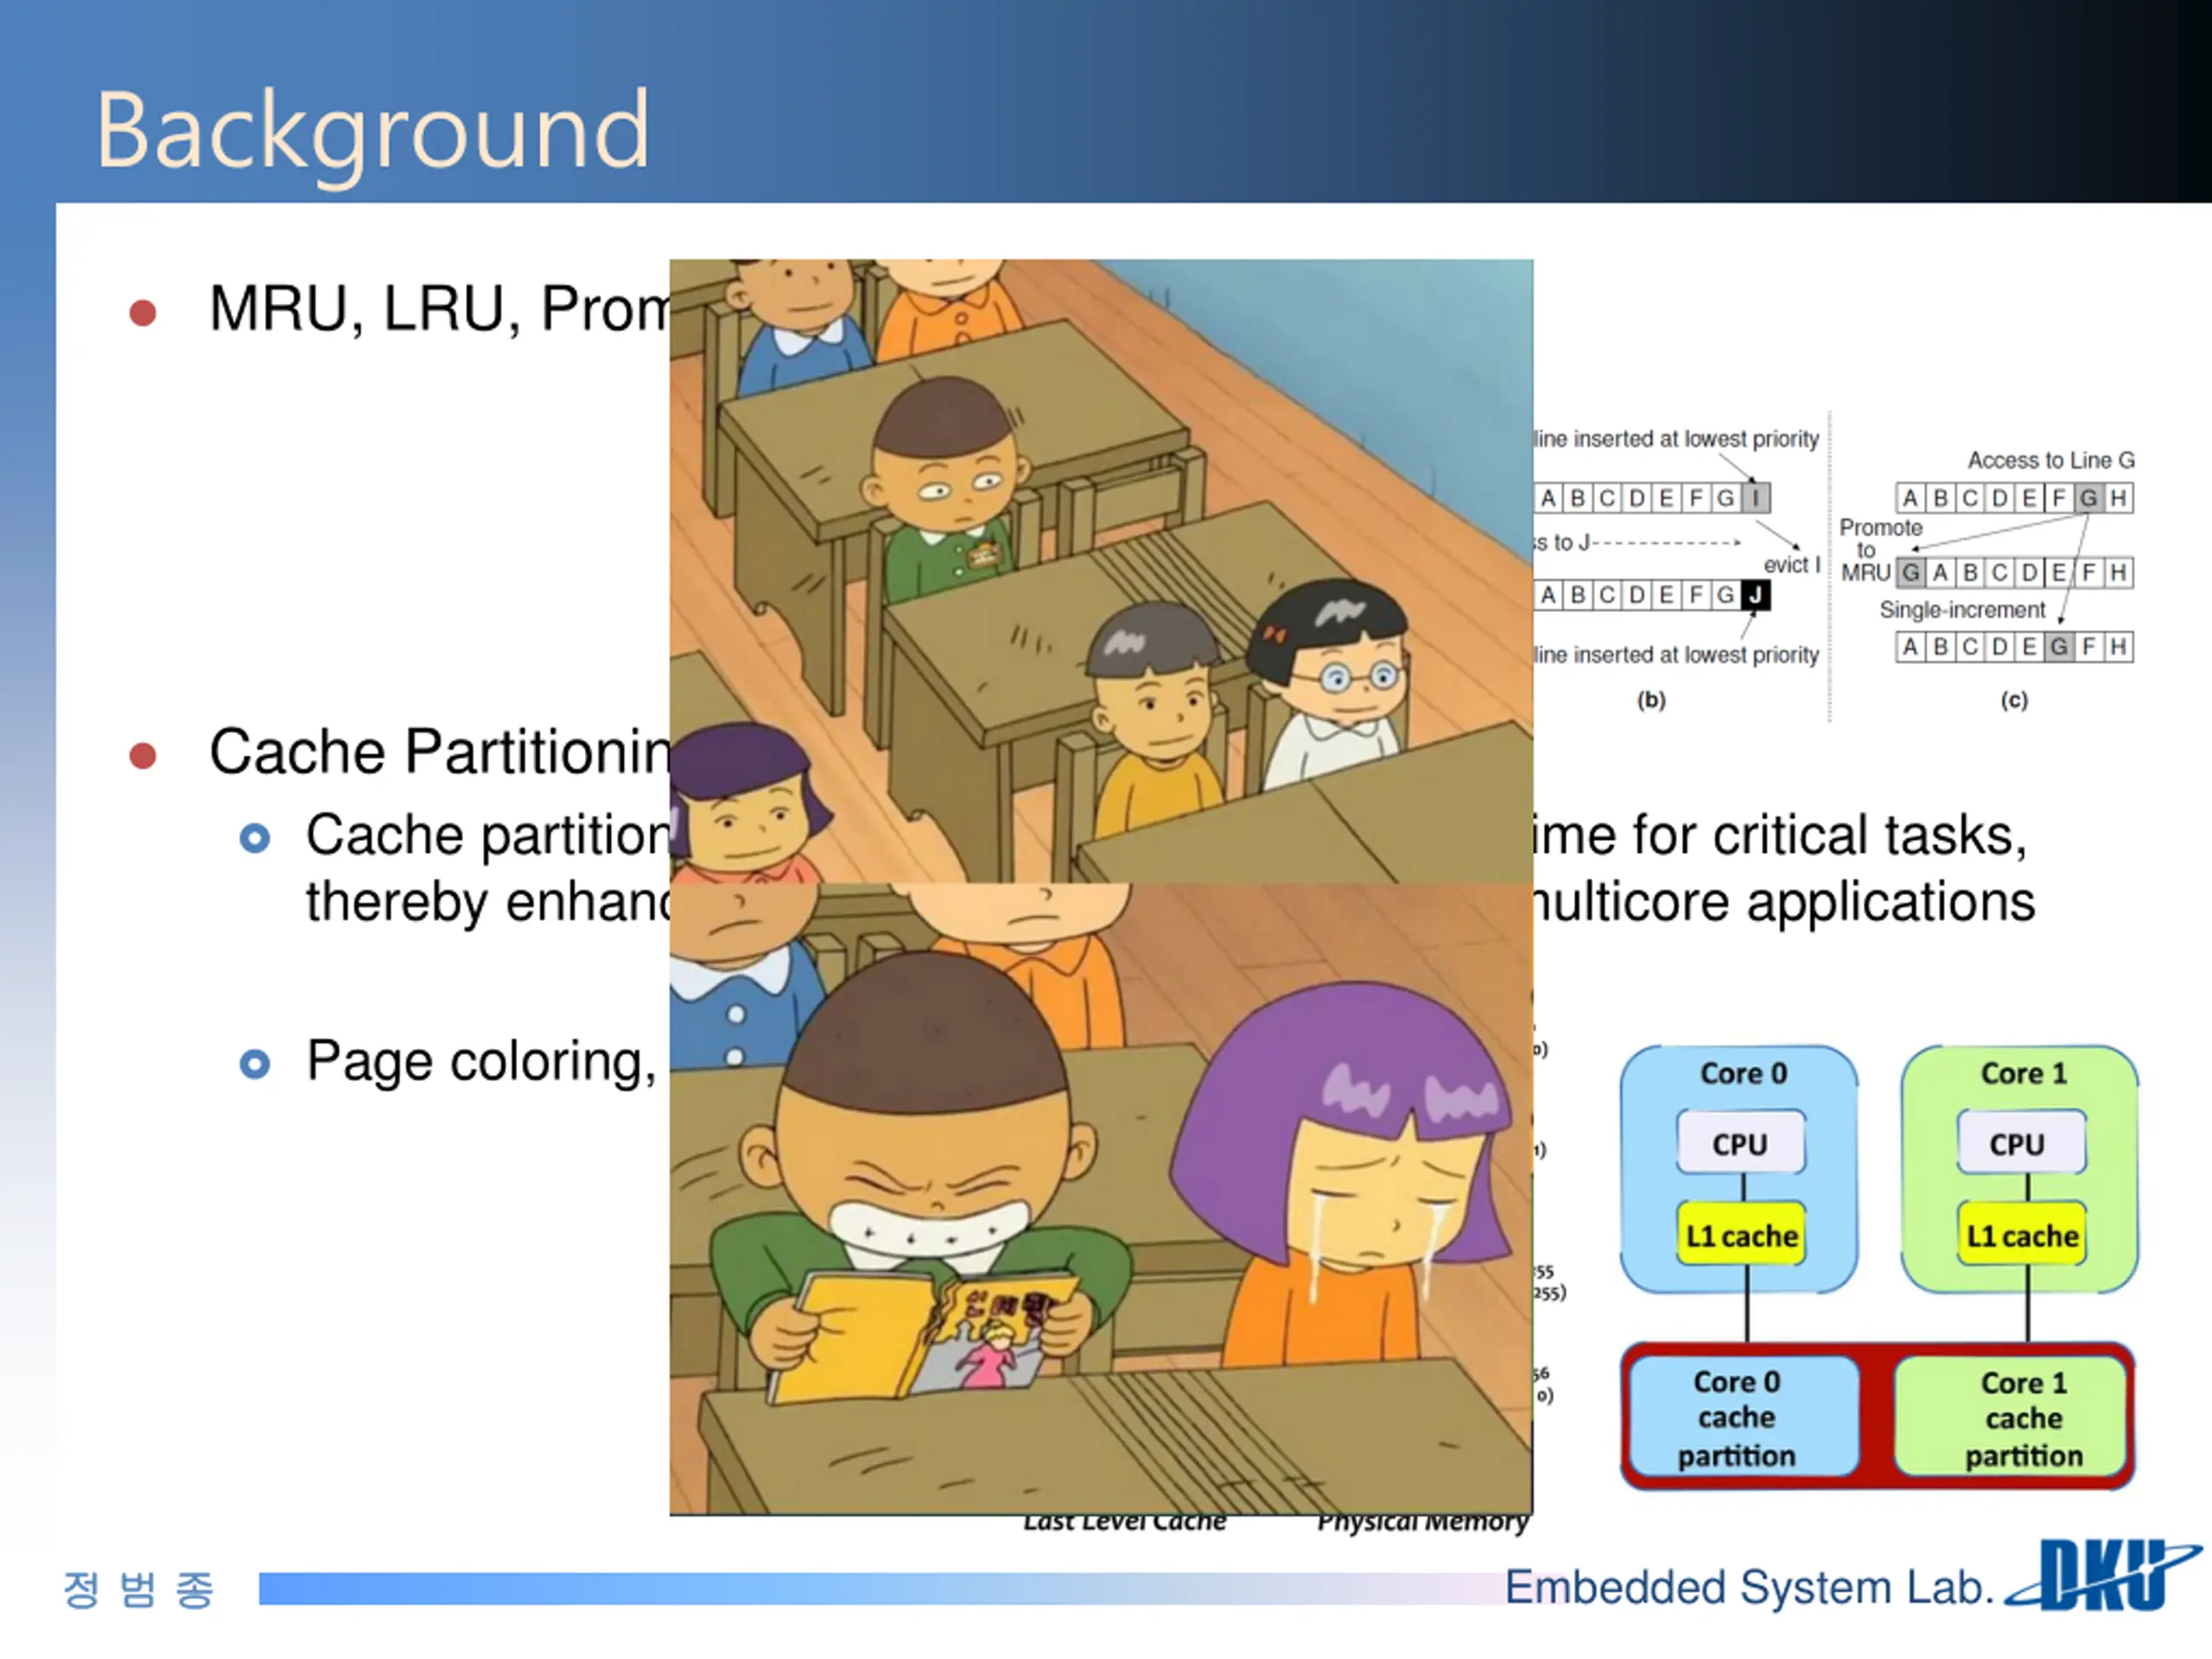This screenshot has width=2212, height=1659.
Task: Click the red bullet beside 'Cache Partitioning'
Action: pos(143,755)
